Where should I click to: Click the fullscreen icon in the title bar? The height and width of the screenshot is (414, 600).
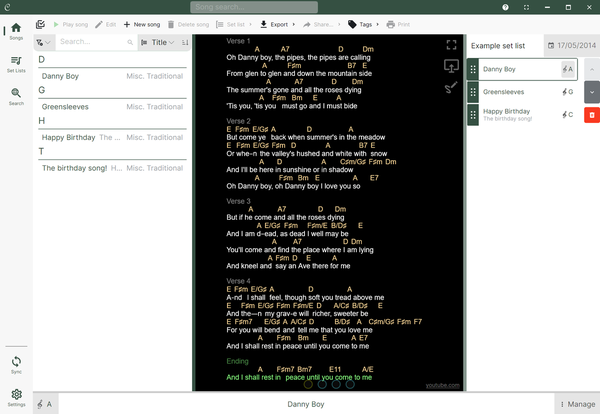[527, 7]
